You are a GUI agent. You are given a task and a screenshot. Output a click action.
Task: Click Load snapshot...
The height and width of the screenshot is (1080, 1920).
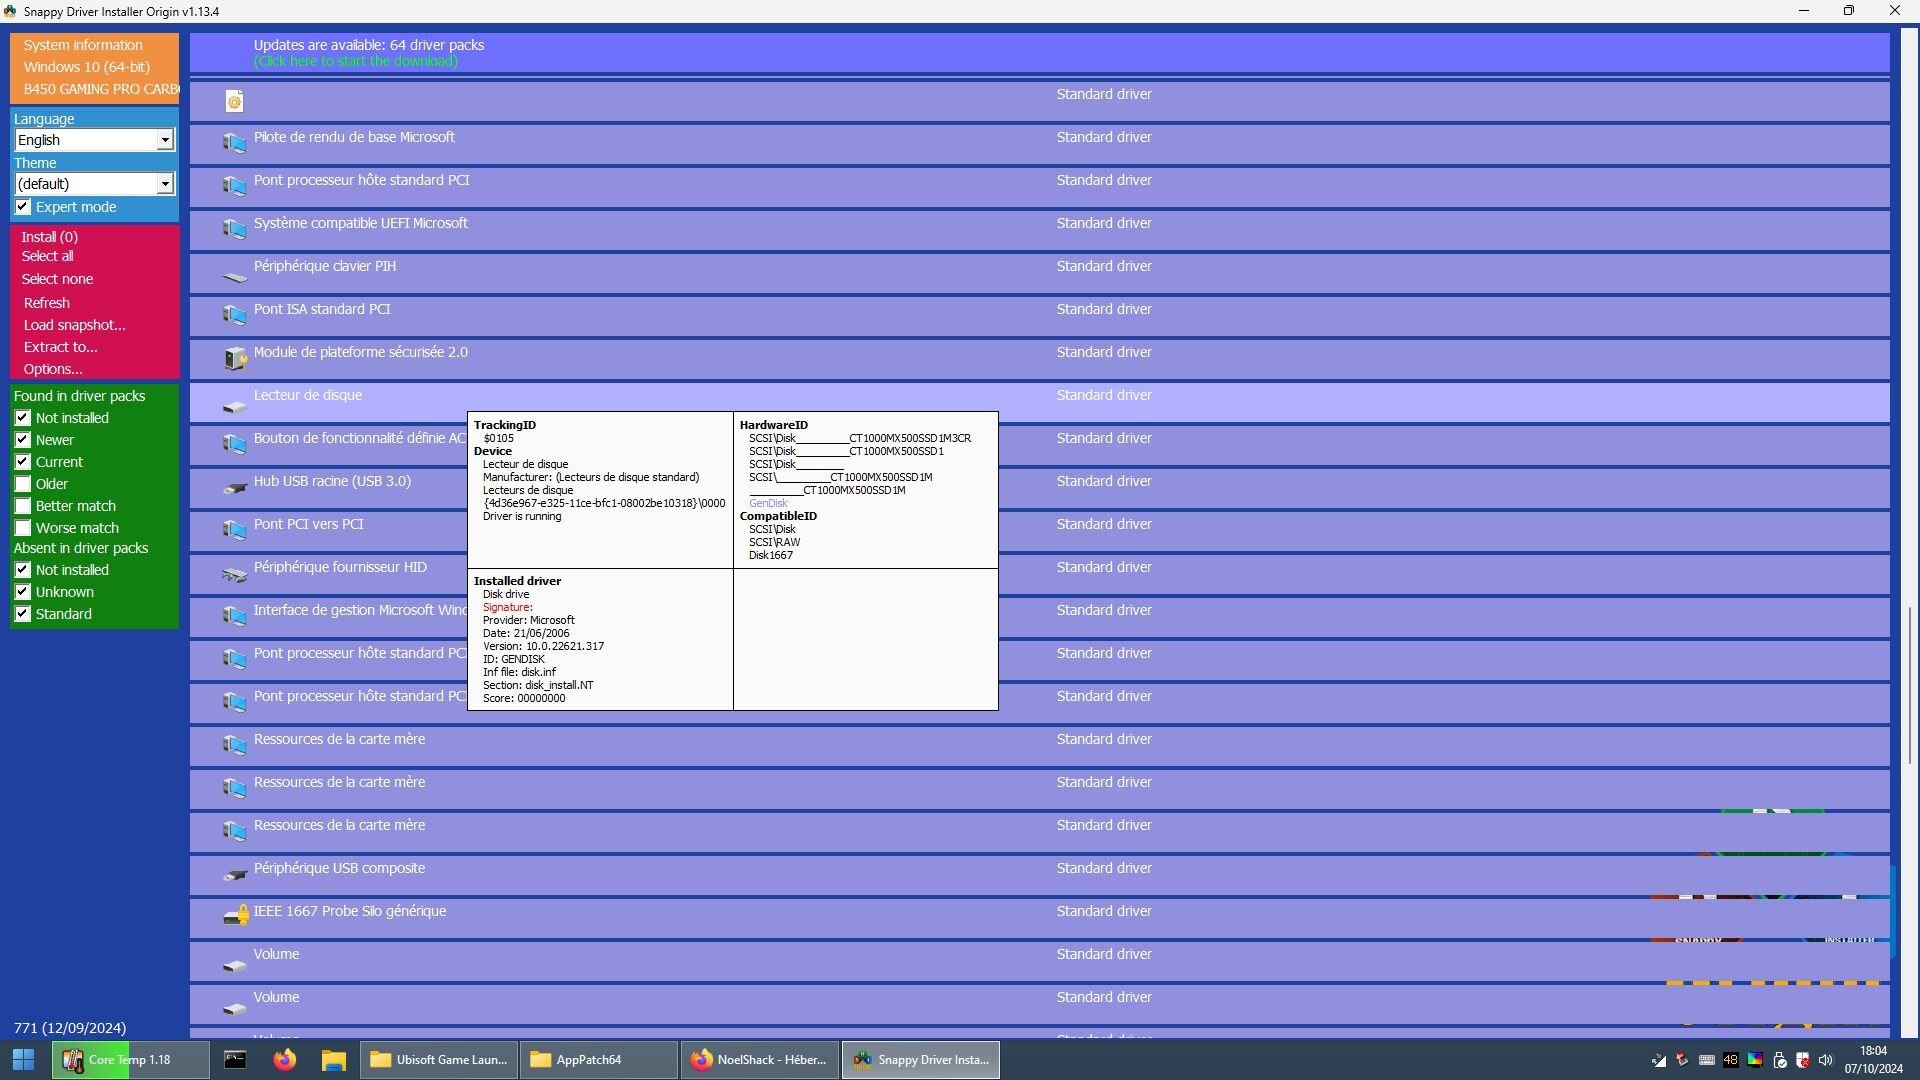(x=75, y=325)
